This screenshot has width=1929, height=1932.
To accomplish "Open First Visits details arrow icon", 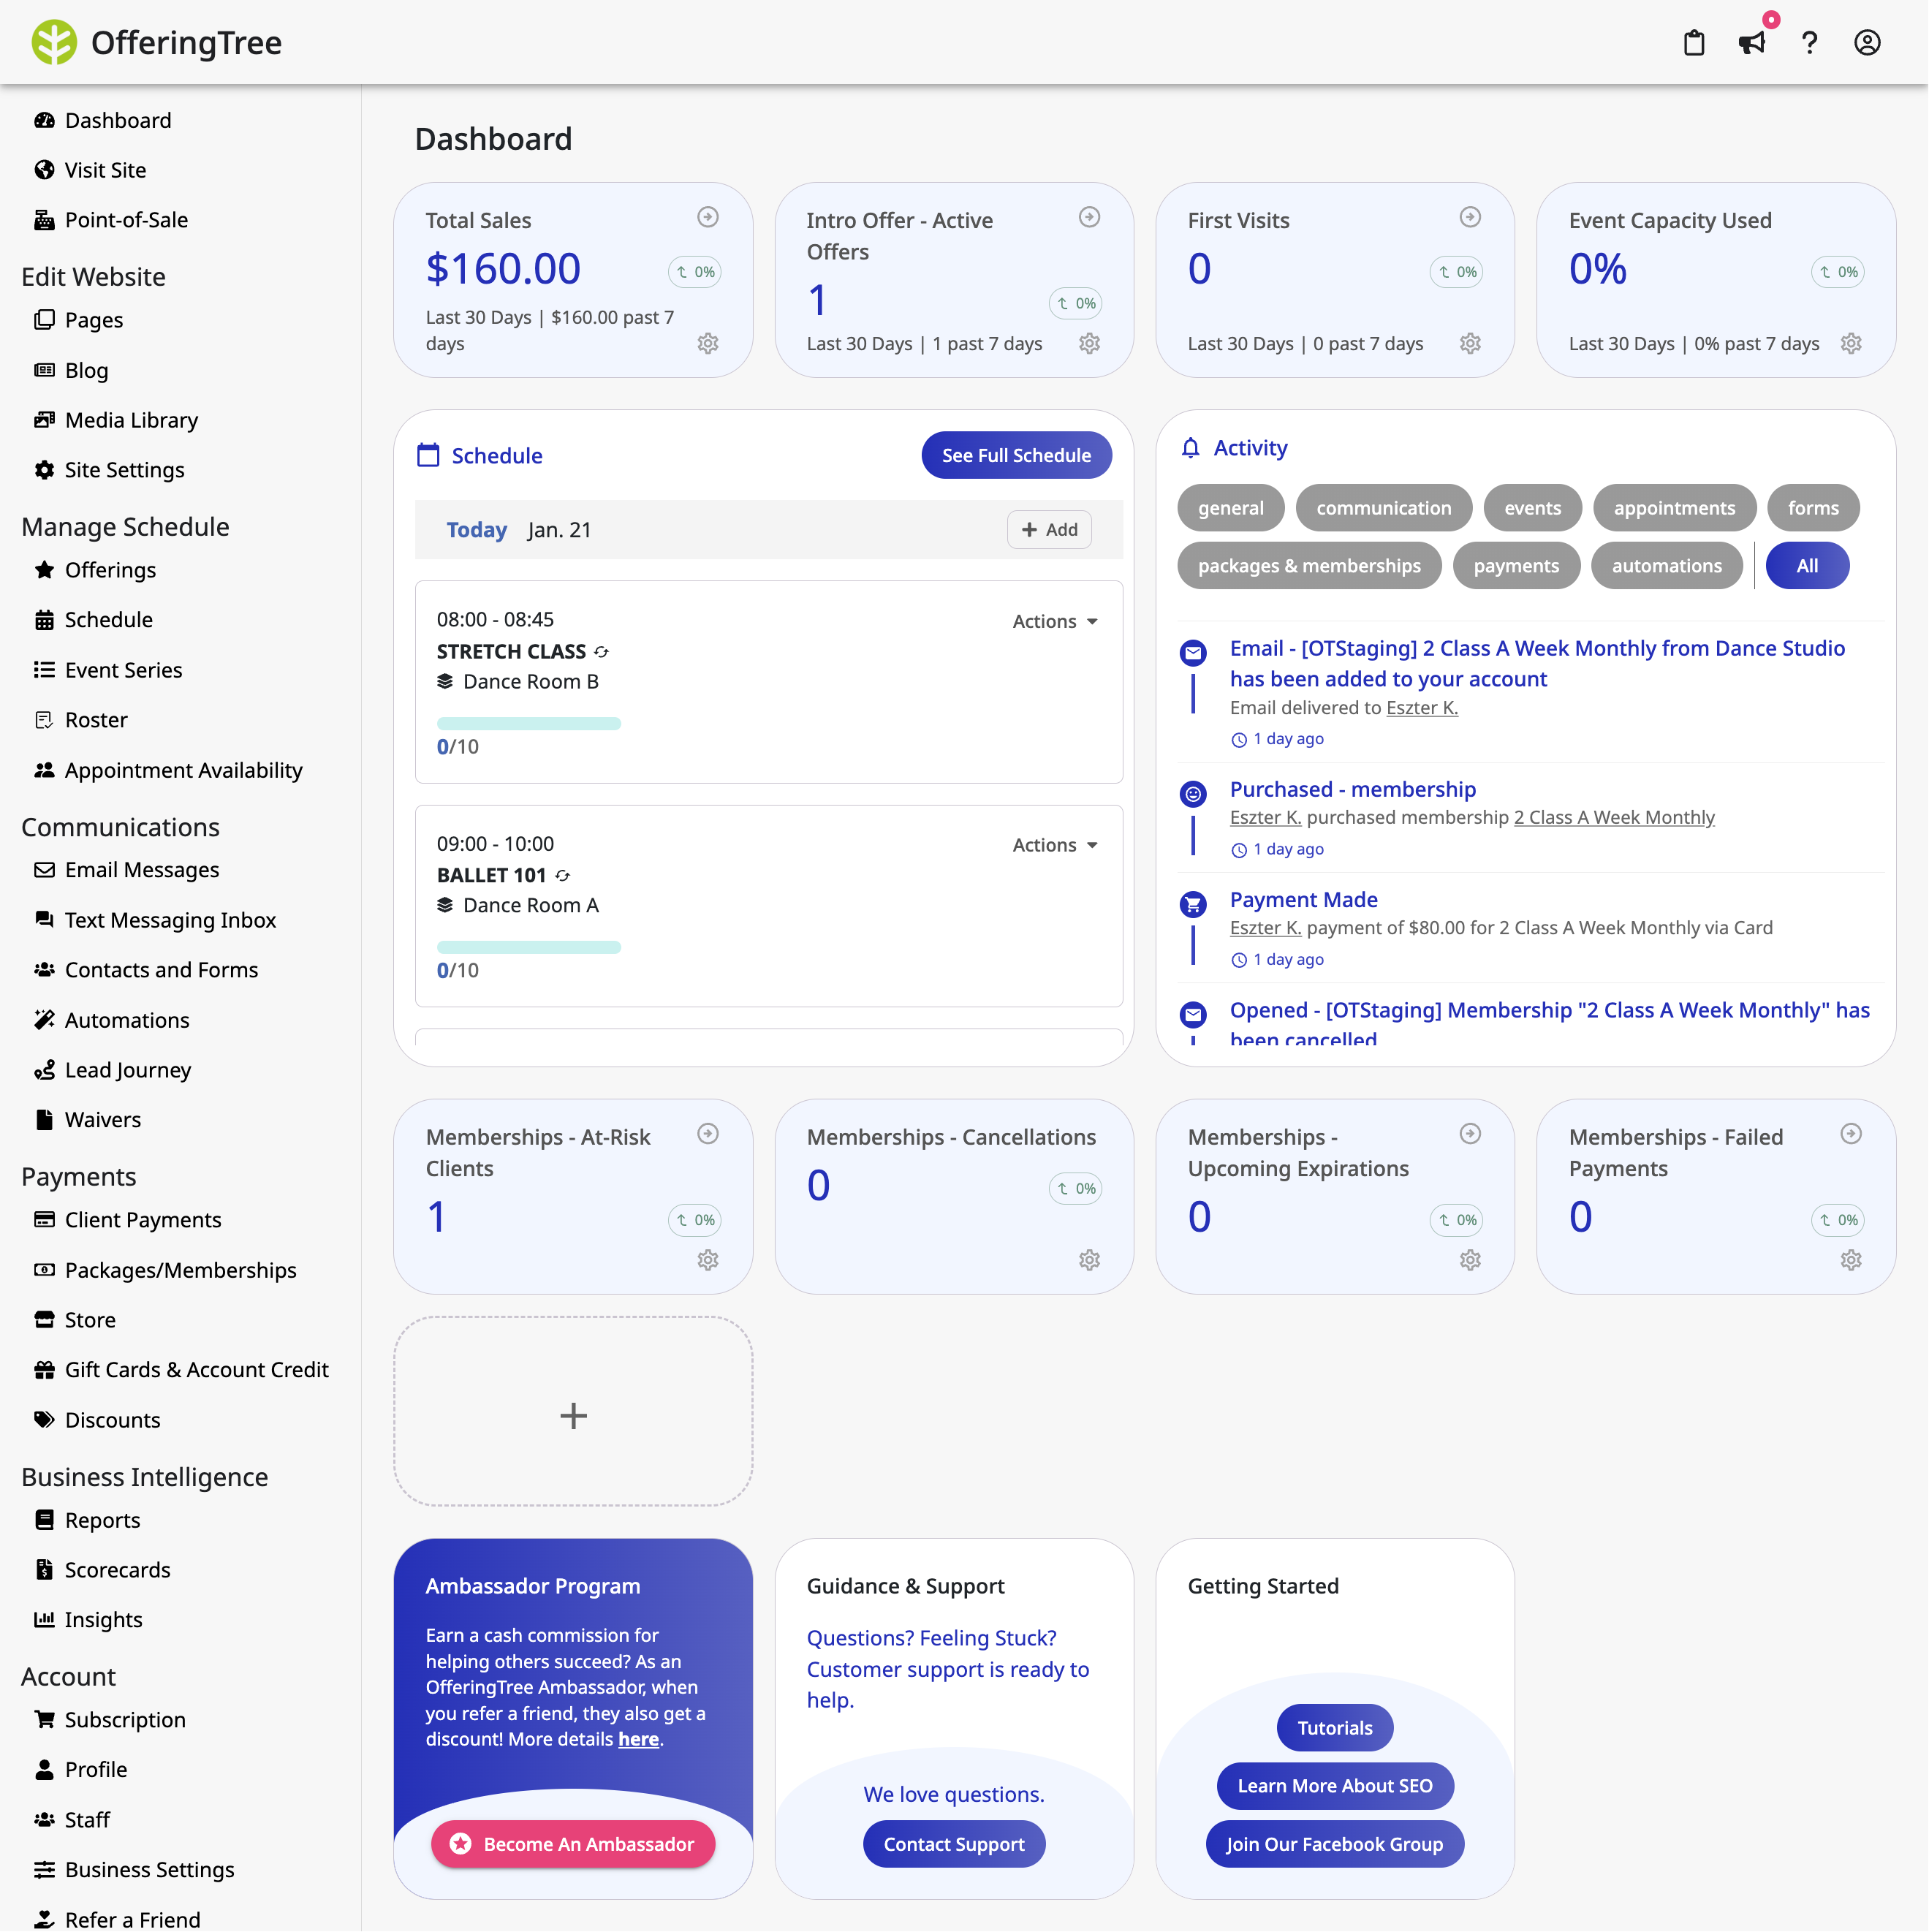I will pyautogui.click(x=1470, y=217).
